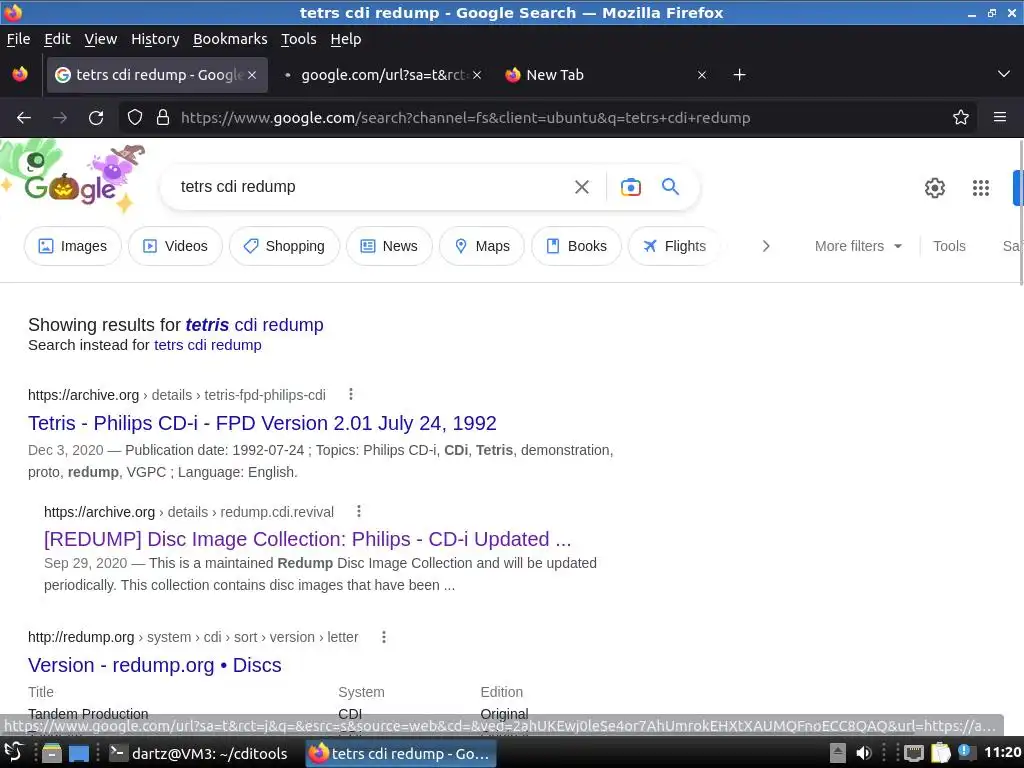
Task: Open the File menu
Action: coord(18,39)
